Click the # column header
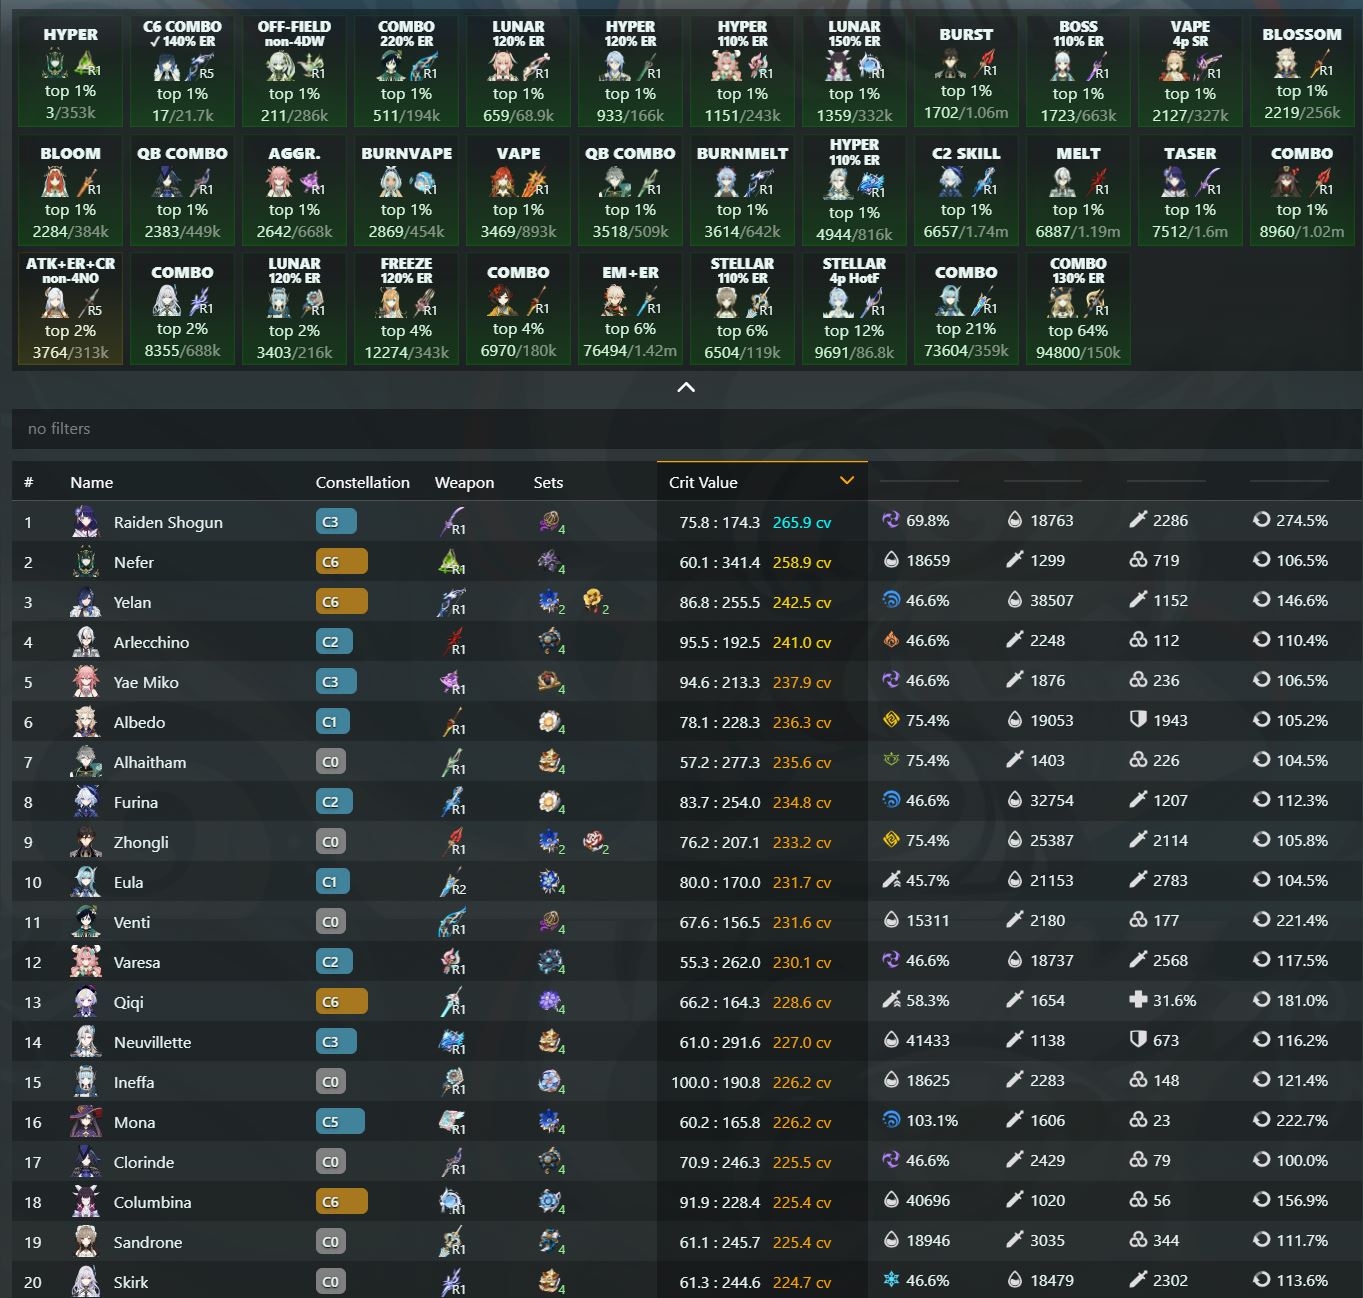 pos(28,482)
